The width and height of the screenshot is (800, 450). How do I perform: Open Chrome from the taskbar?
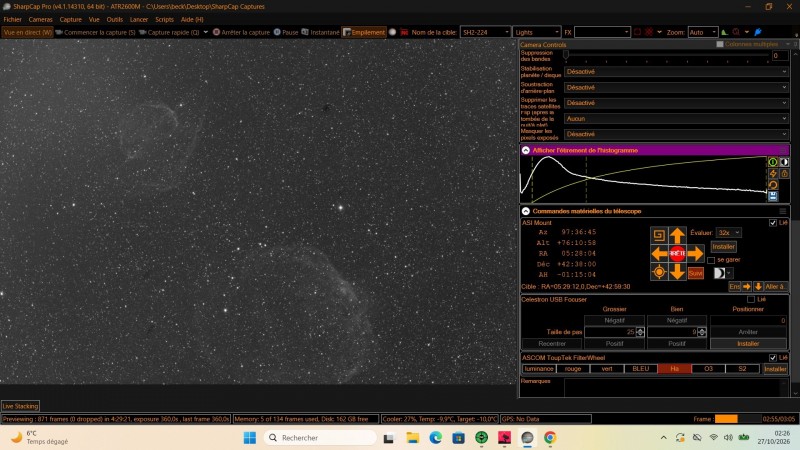pyautogui.click(x=549, y=438)
